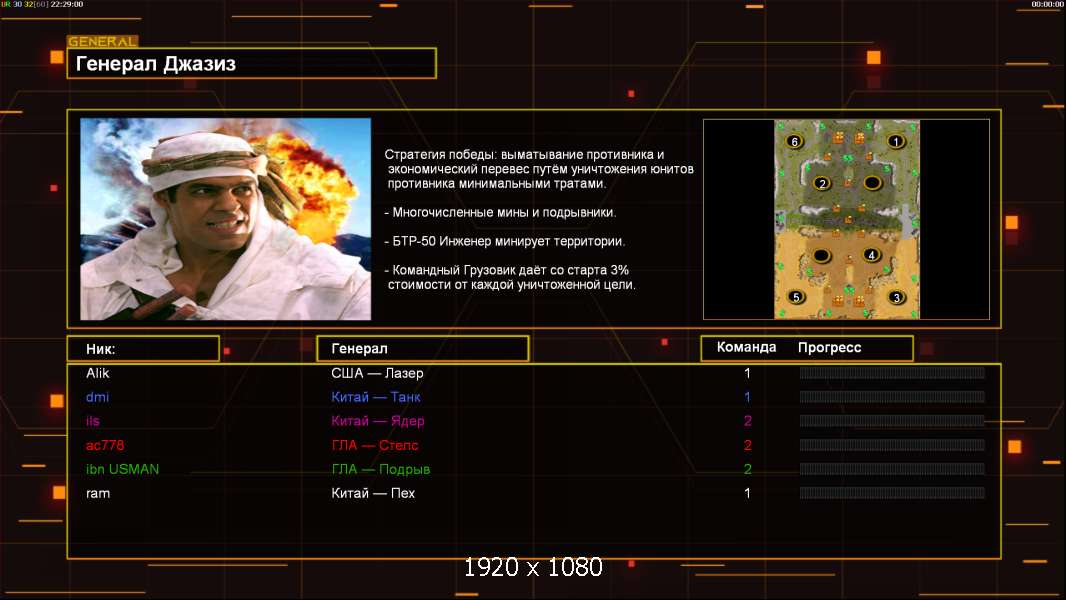Viewport: 1066px width, 600px height.
Task: Click the progress bar in ibn USMAN's row
Action: [892, 469]
